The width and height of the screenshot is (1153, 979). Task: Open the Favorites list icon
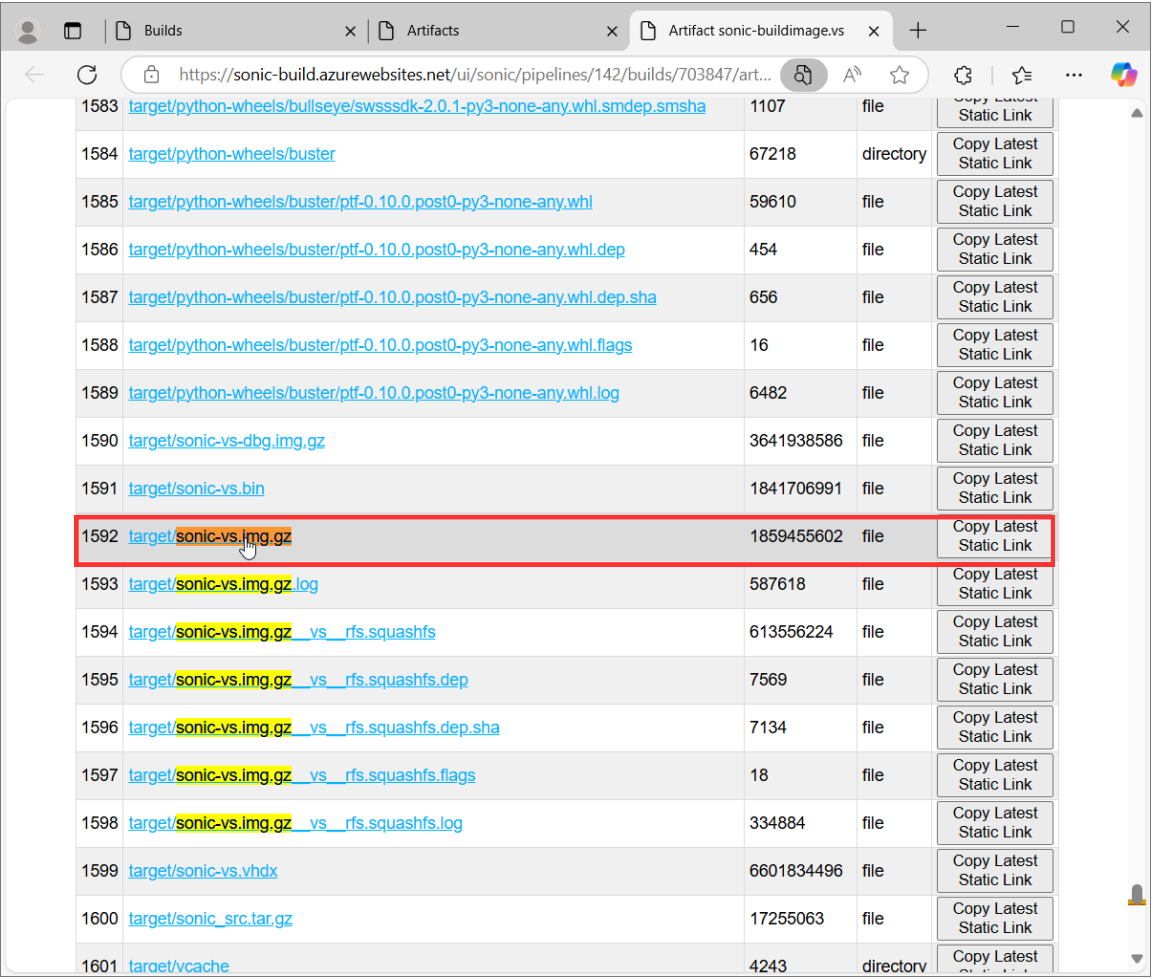1021,75
